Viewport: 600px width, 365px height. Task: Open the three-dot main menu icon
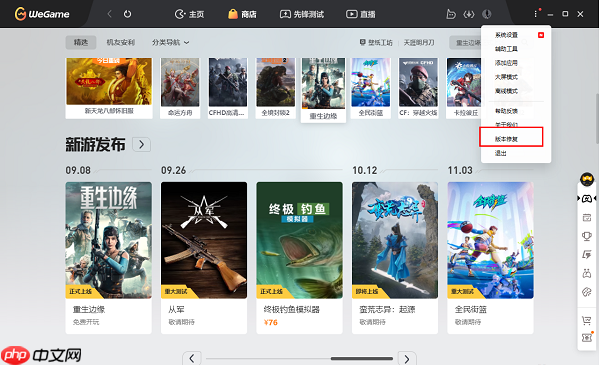[535, 14]
